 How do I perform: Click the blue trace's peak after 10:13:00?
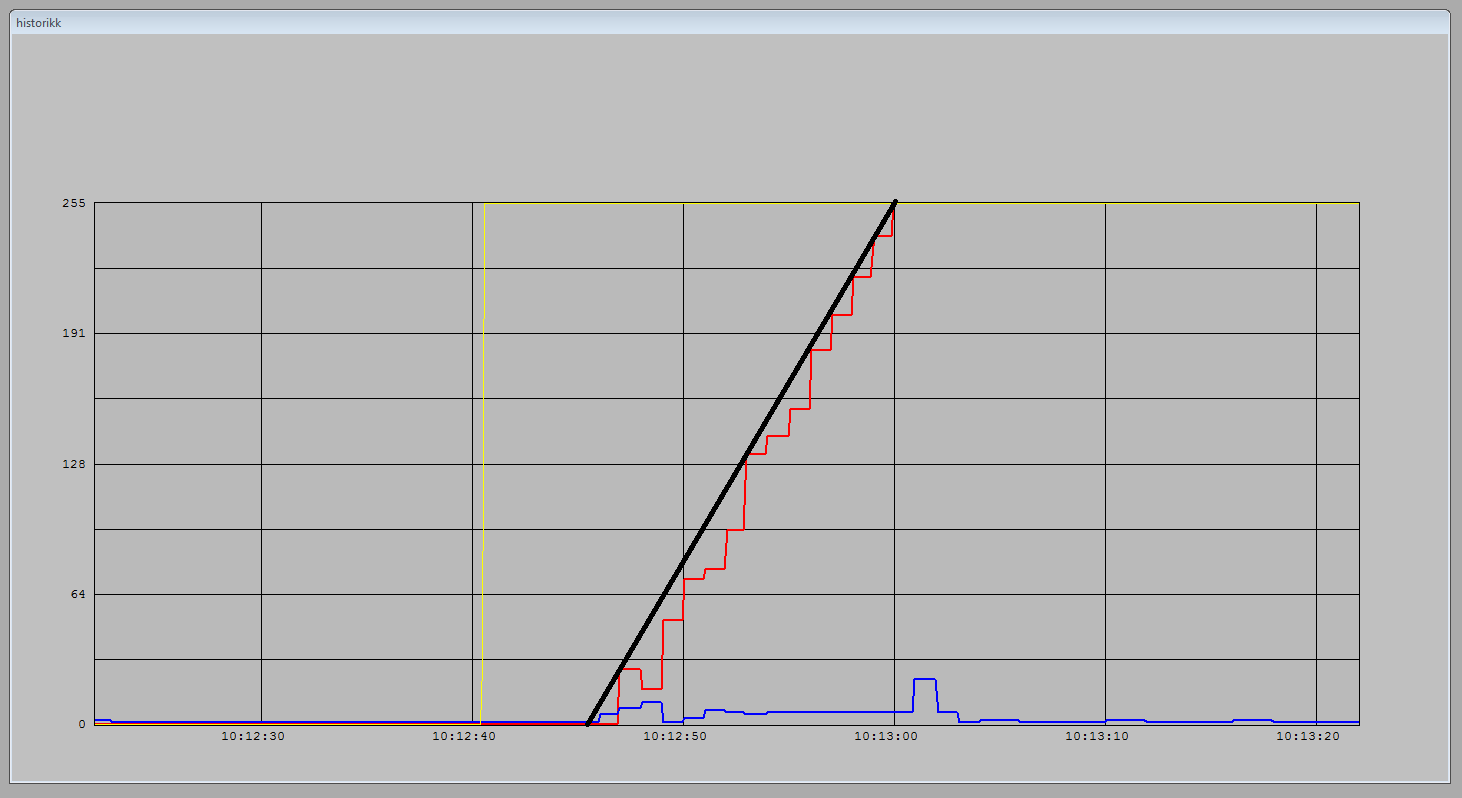(925, 679)
